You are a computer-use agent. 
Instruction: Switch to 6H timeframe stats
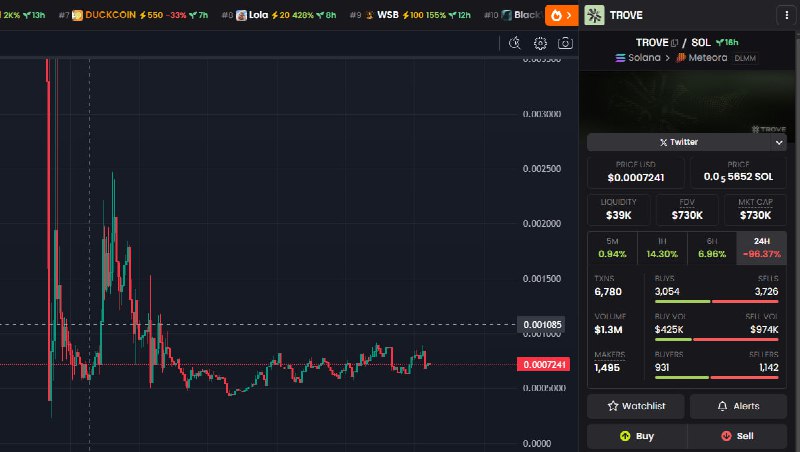click(x=712, y=248)
